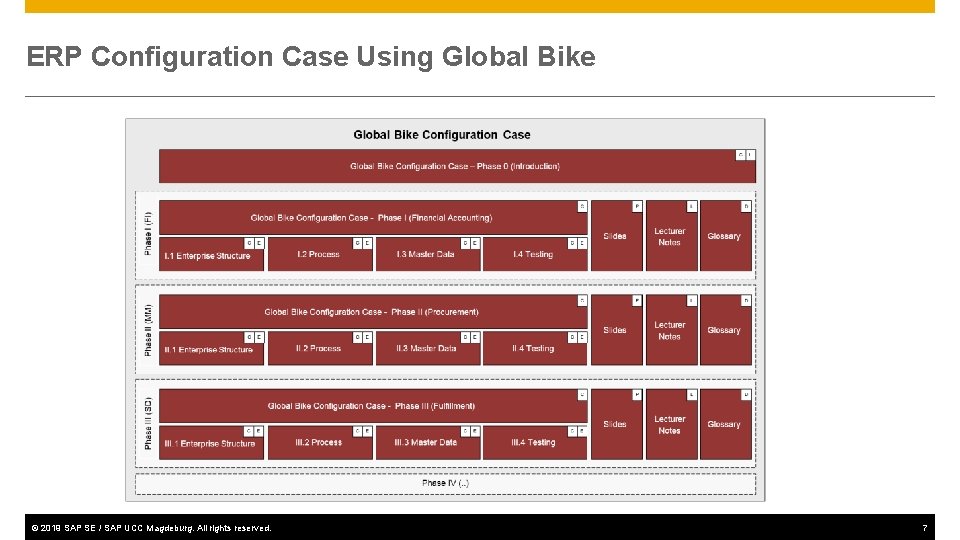Click the left badge on I.2 Process box
The height and width of the screenshot is (540, 960).
tap(358, 243)
